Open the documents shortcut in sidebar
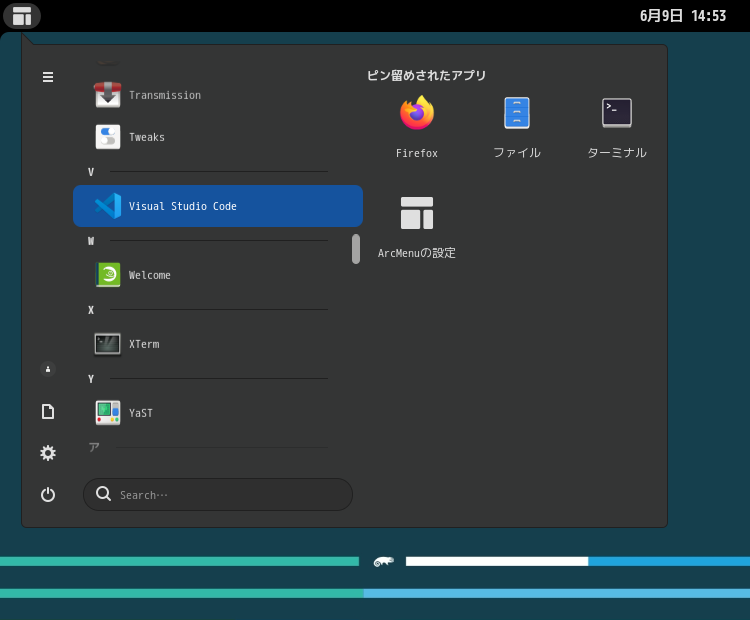750x620 pixels. tap(48, 411)
